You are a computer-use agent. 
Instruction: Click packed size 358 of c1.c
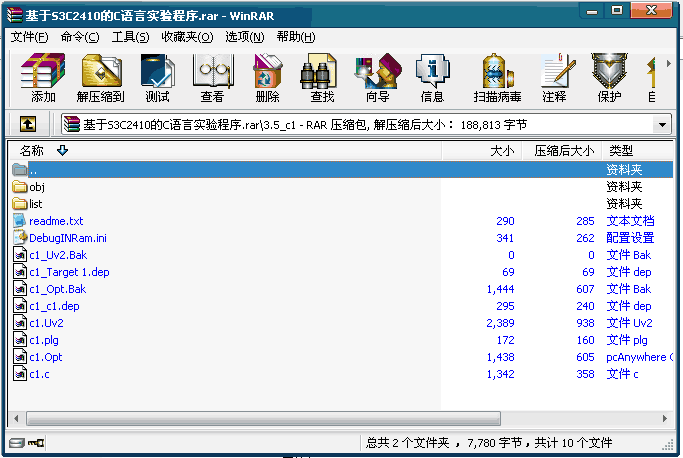tap(585, 374)
